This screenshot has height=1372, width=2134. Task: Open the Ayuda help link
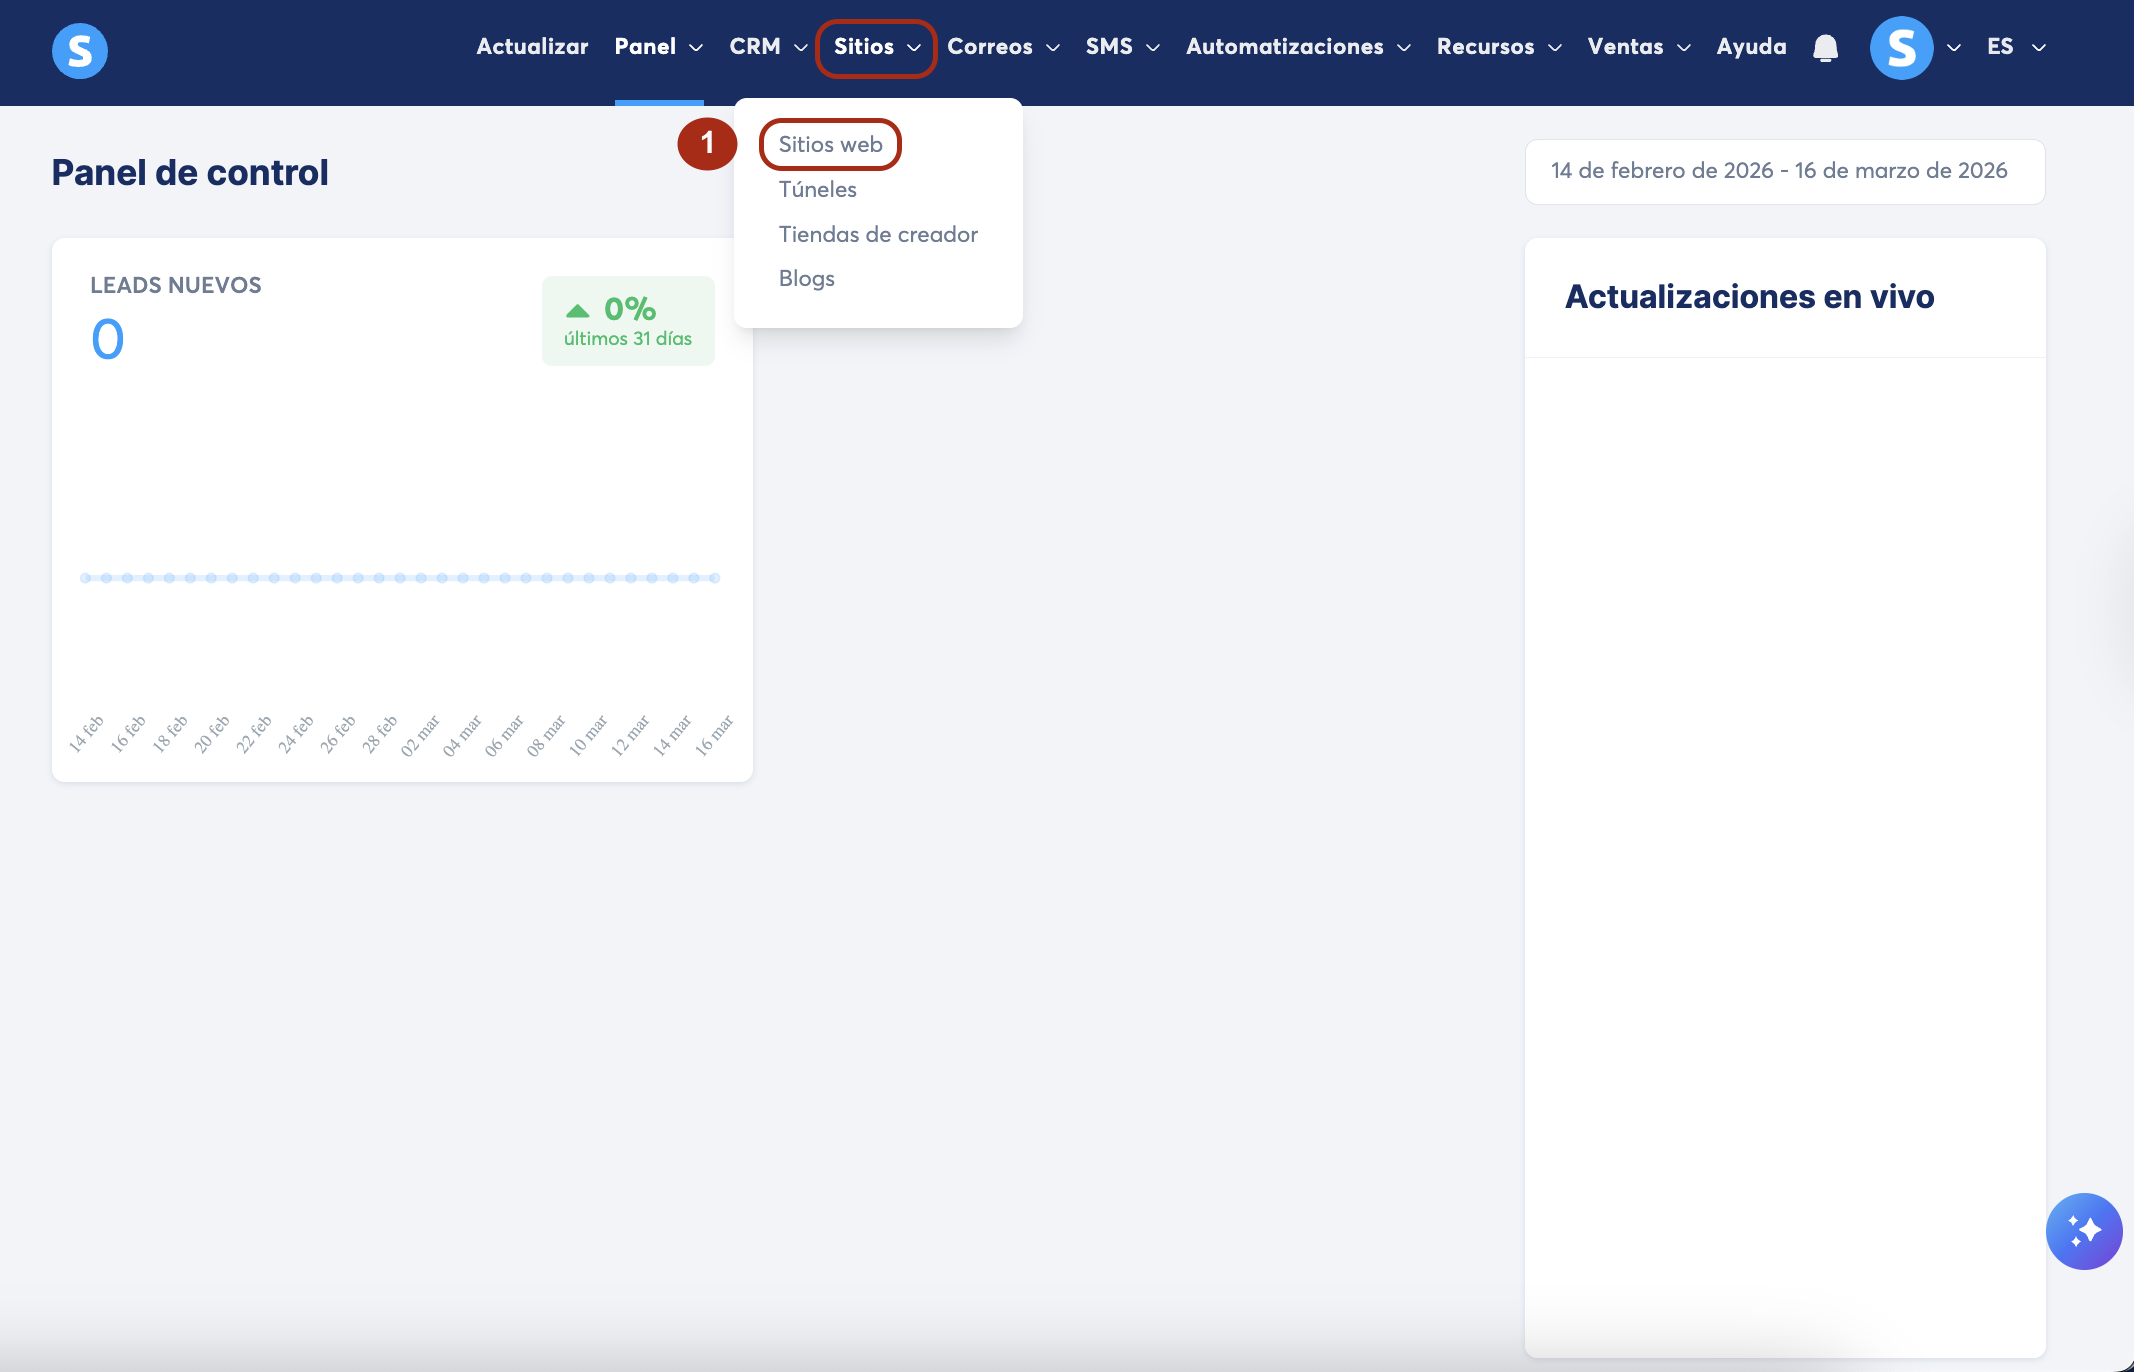click(1751, 47)
